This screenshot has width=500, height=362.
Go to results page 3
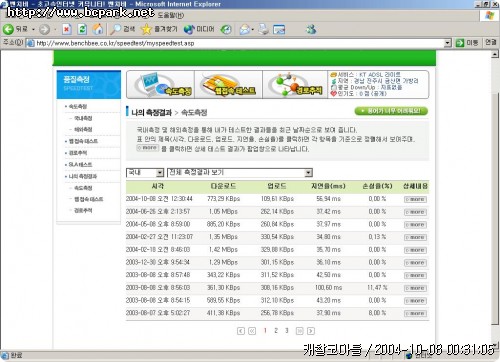pos(287,331)
